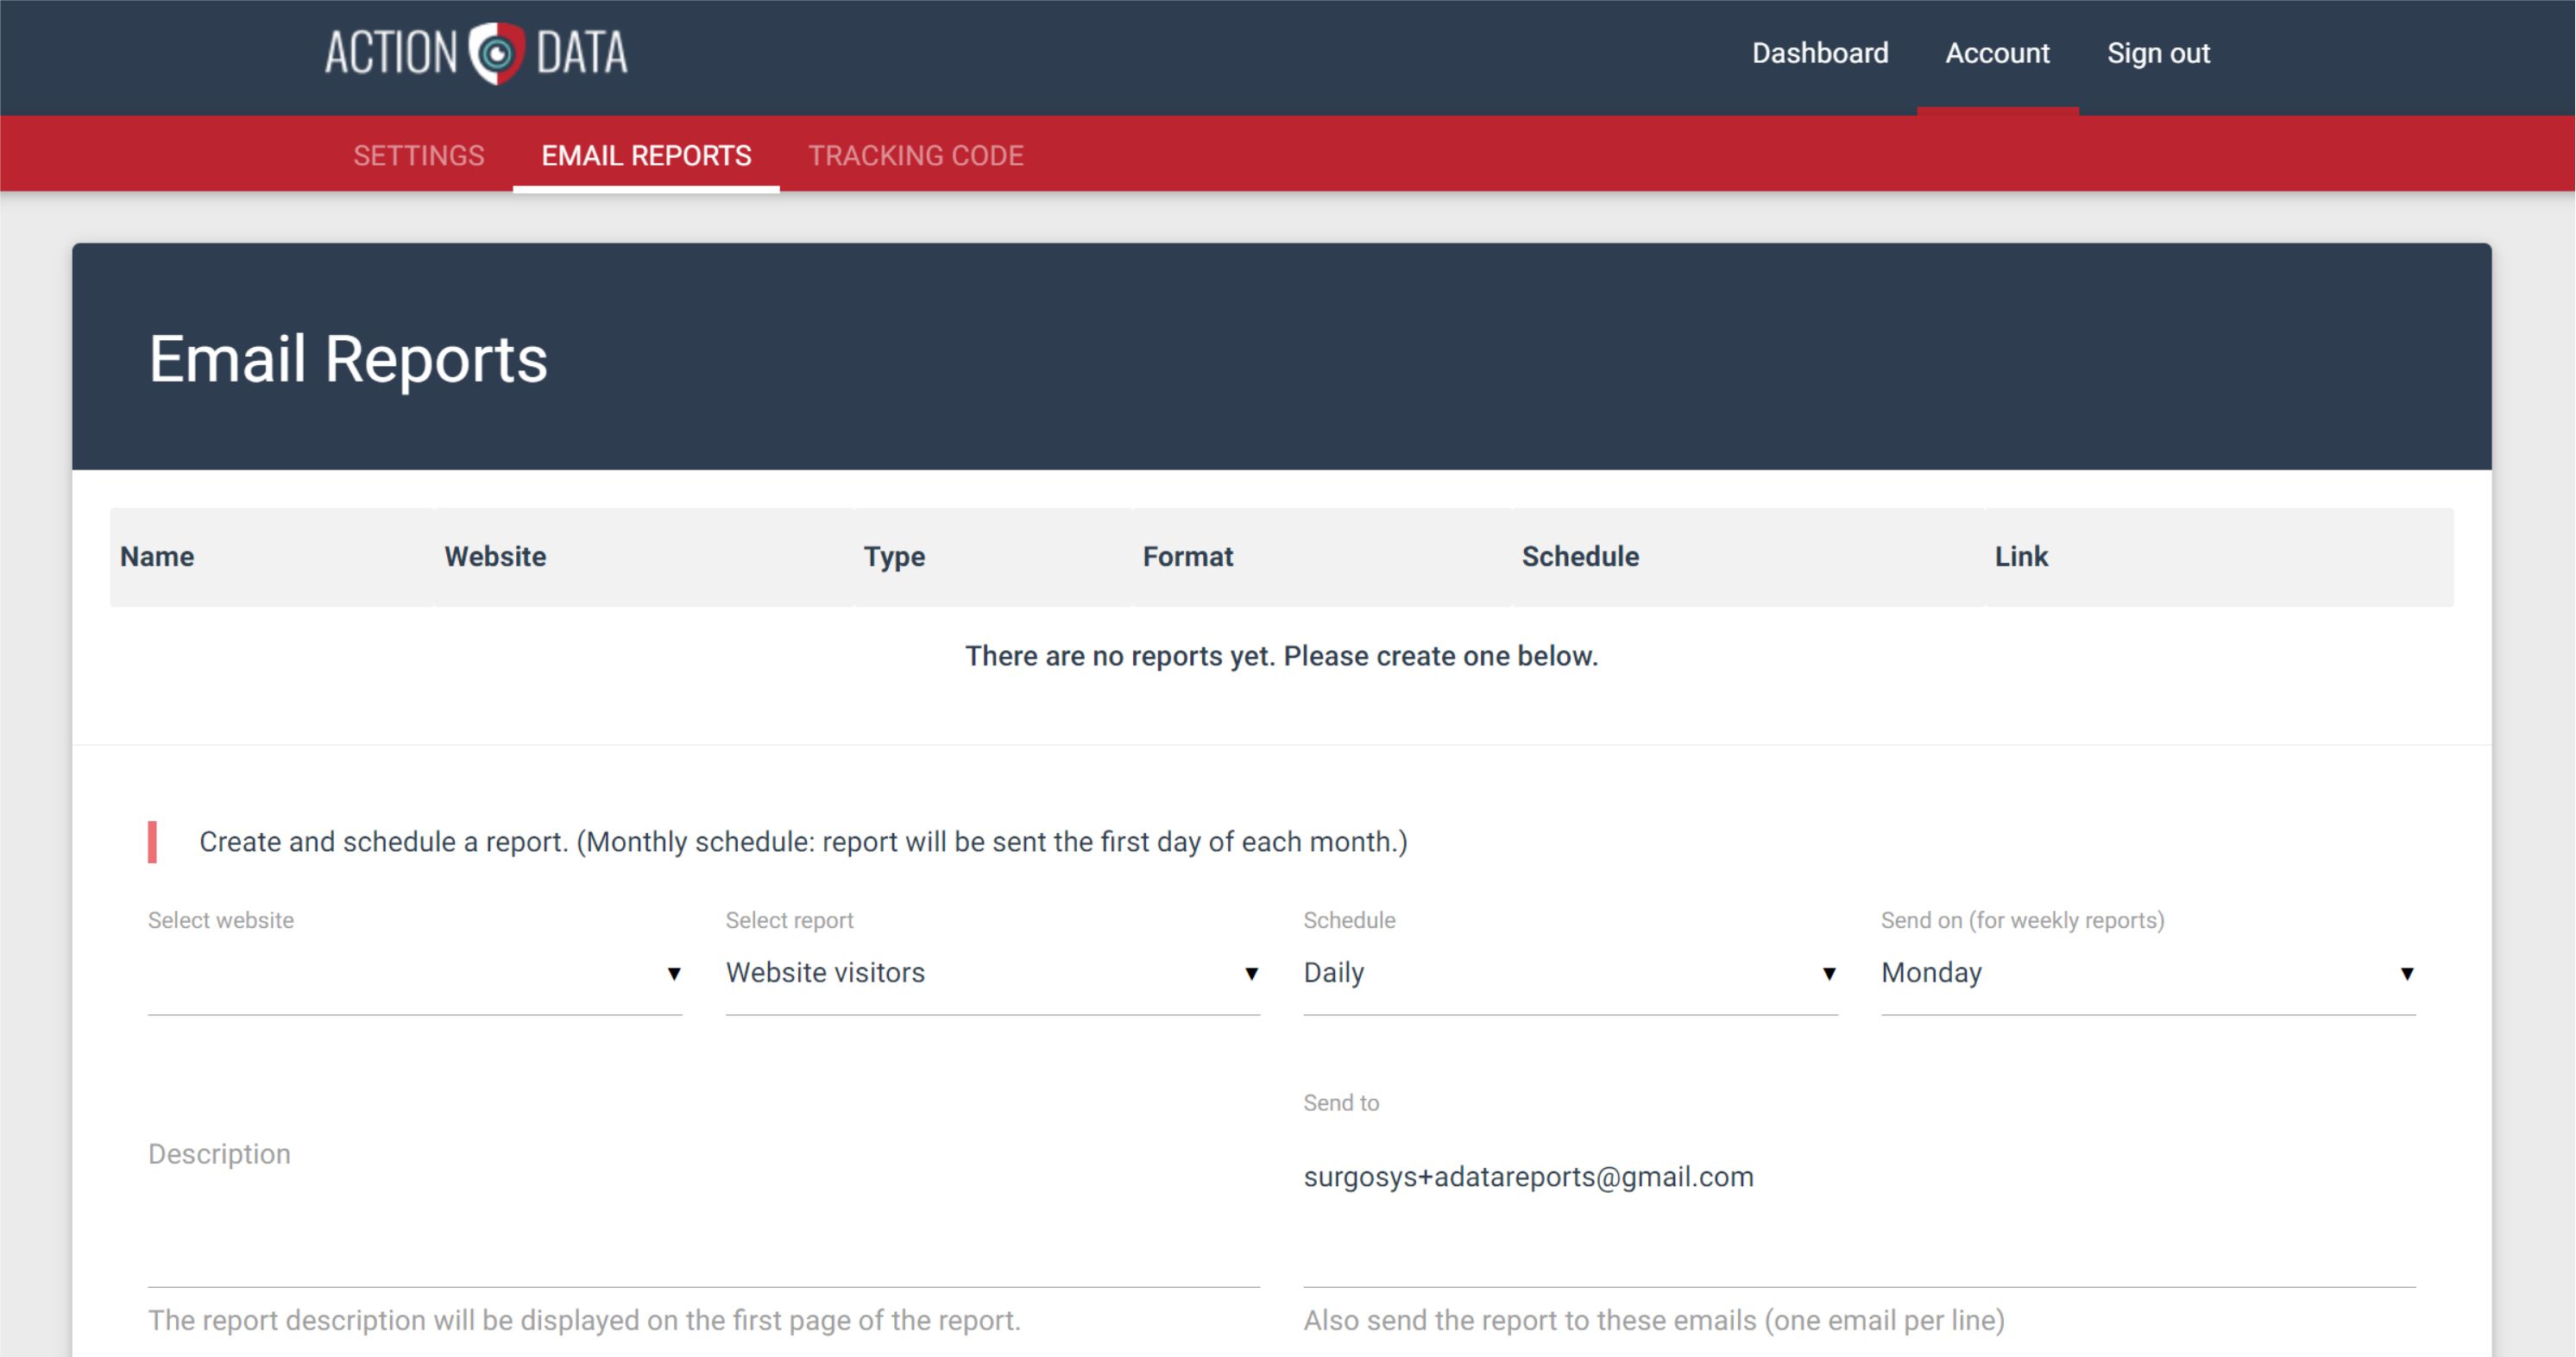This screenshot has height=1357, width=2576.
Task: Open the Select website dropdown
Action: click(415, 973)
